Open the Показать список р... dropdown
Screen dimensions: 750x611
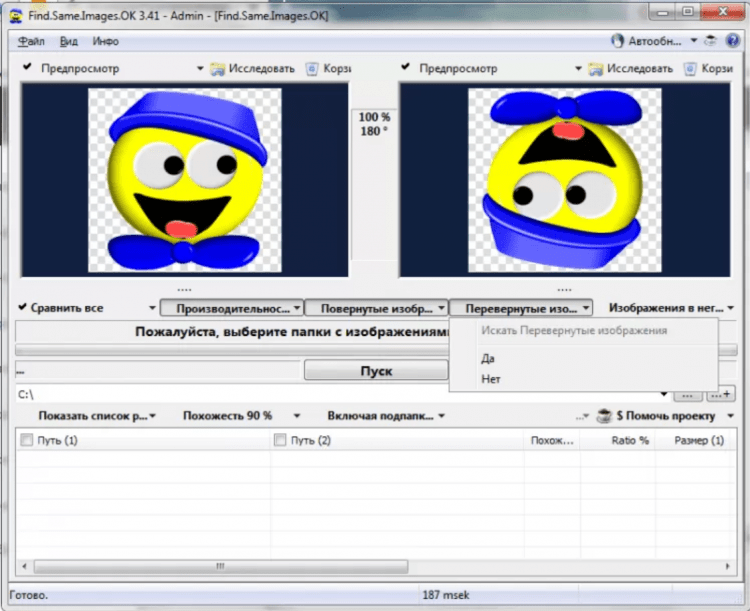point(97,416)
